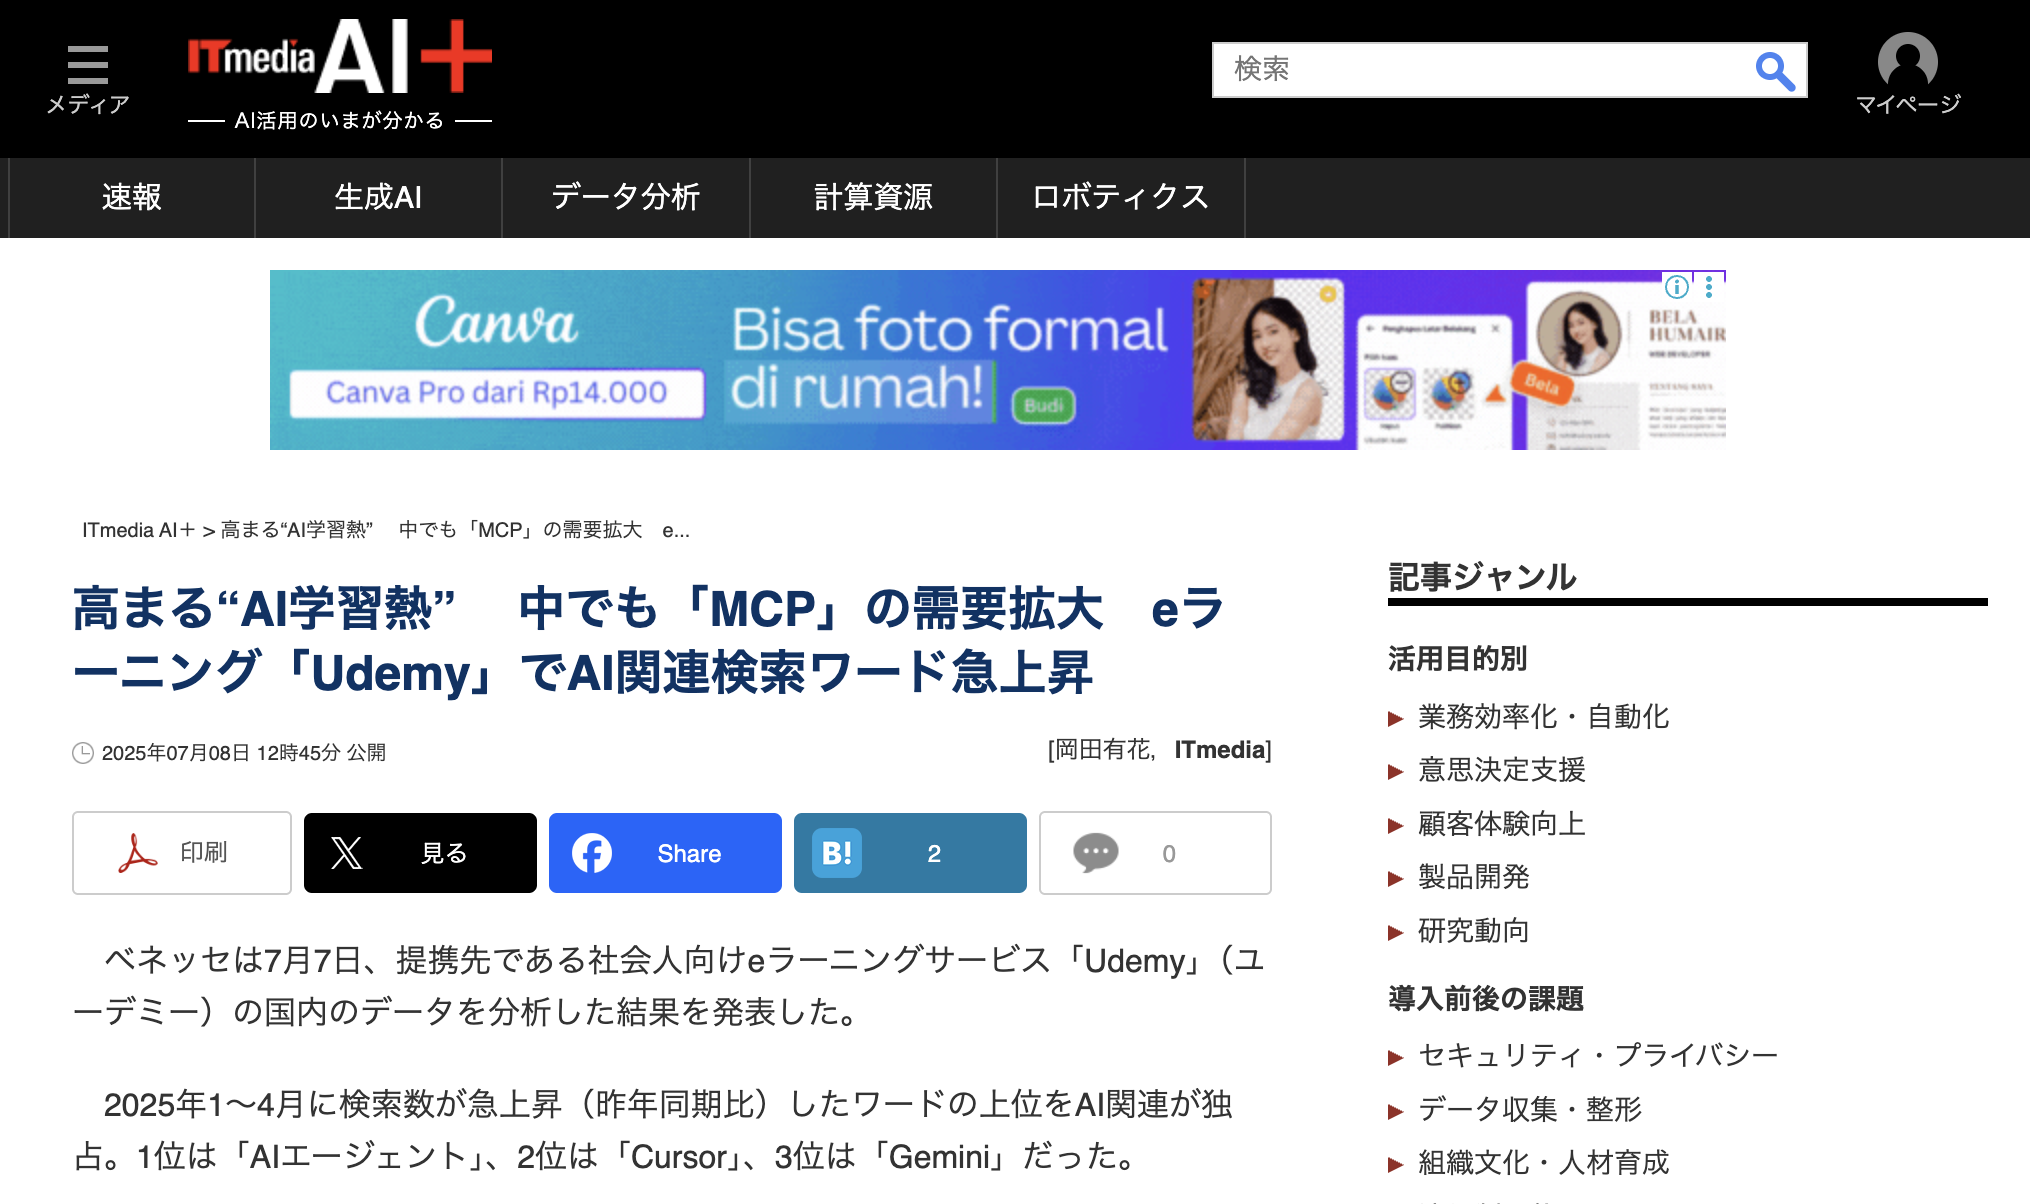Click Hatena bookmark count 2
The image size is (2030, 1204).
910,853
